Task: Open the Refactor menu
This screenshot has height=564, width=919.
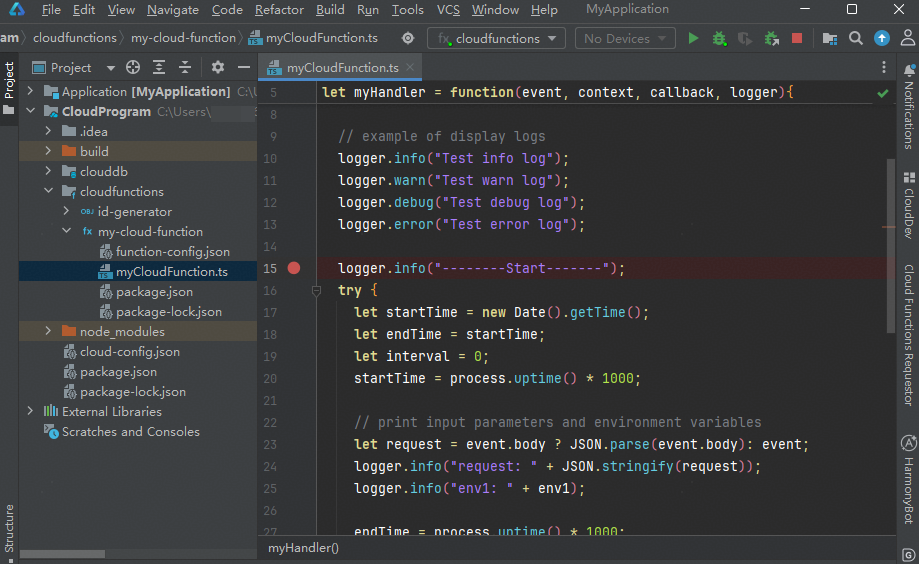Action: pos(279,10)
